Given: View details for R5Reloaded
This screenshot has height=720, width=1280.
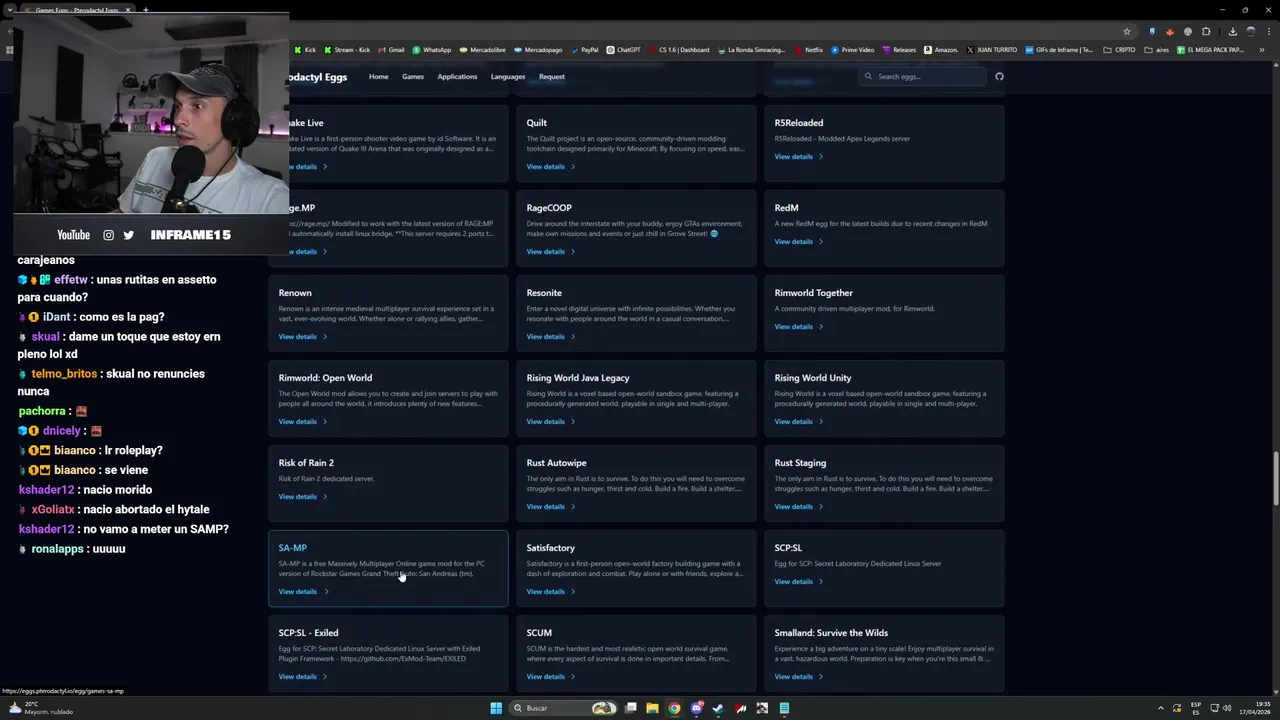Looking at the screenshot, I should [799, 156].
